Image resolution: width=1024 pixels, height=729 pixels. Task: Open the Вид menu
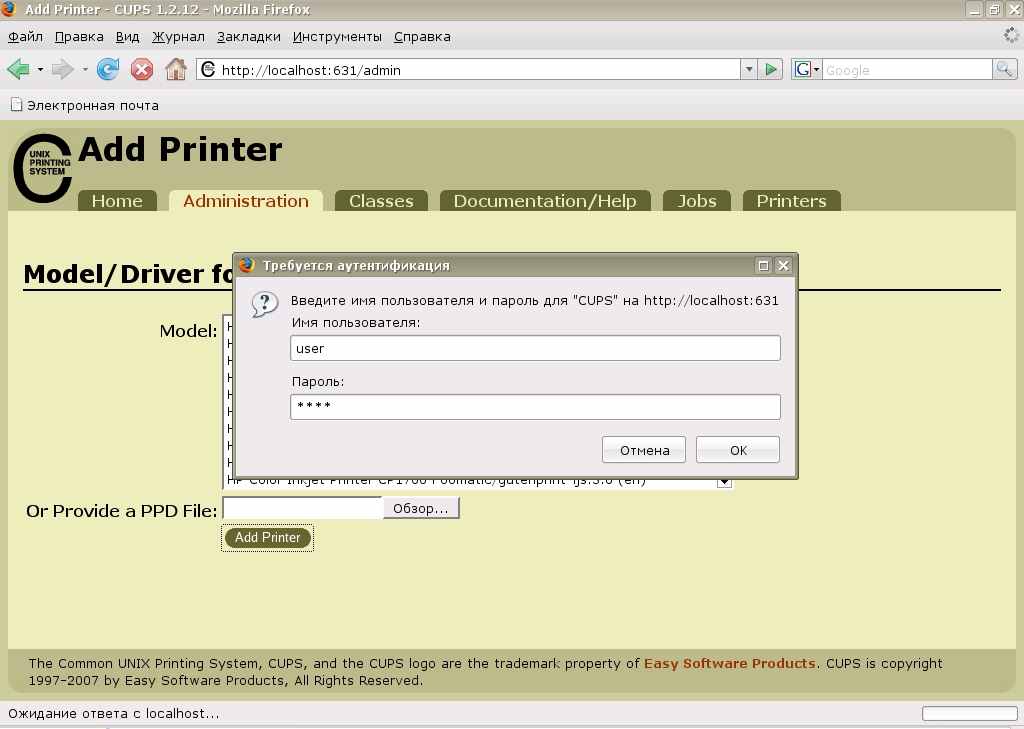(x=127, y=37)
